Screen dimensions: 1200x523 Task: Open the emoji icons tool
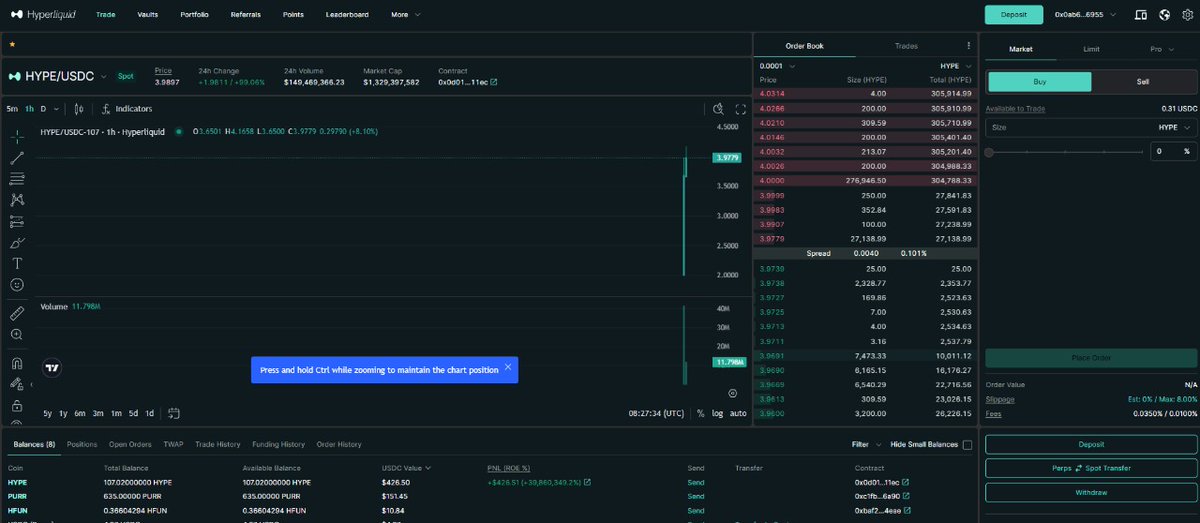click(x=17, y=285)
